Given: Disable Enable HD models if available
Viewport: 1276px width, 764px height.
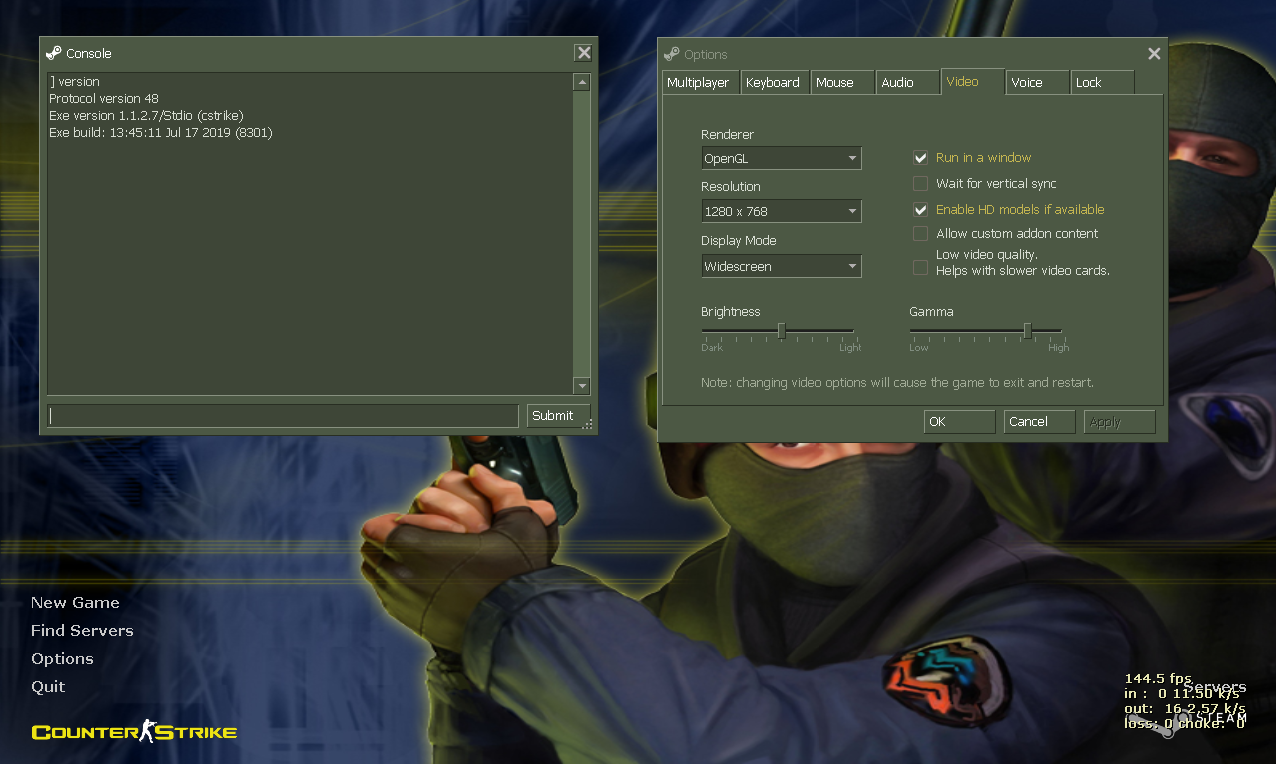Looking at the screenshot, I should (x=921, y=209).
